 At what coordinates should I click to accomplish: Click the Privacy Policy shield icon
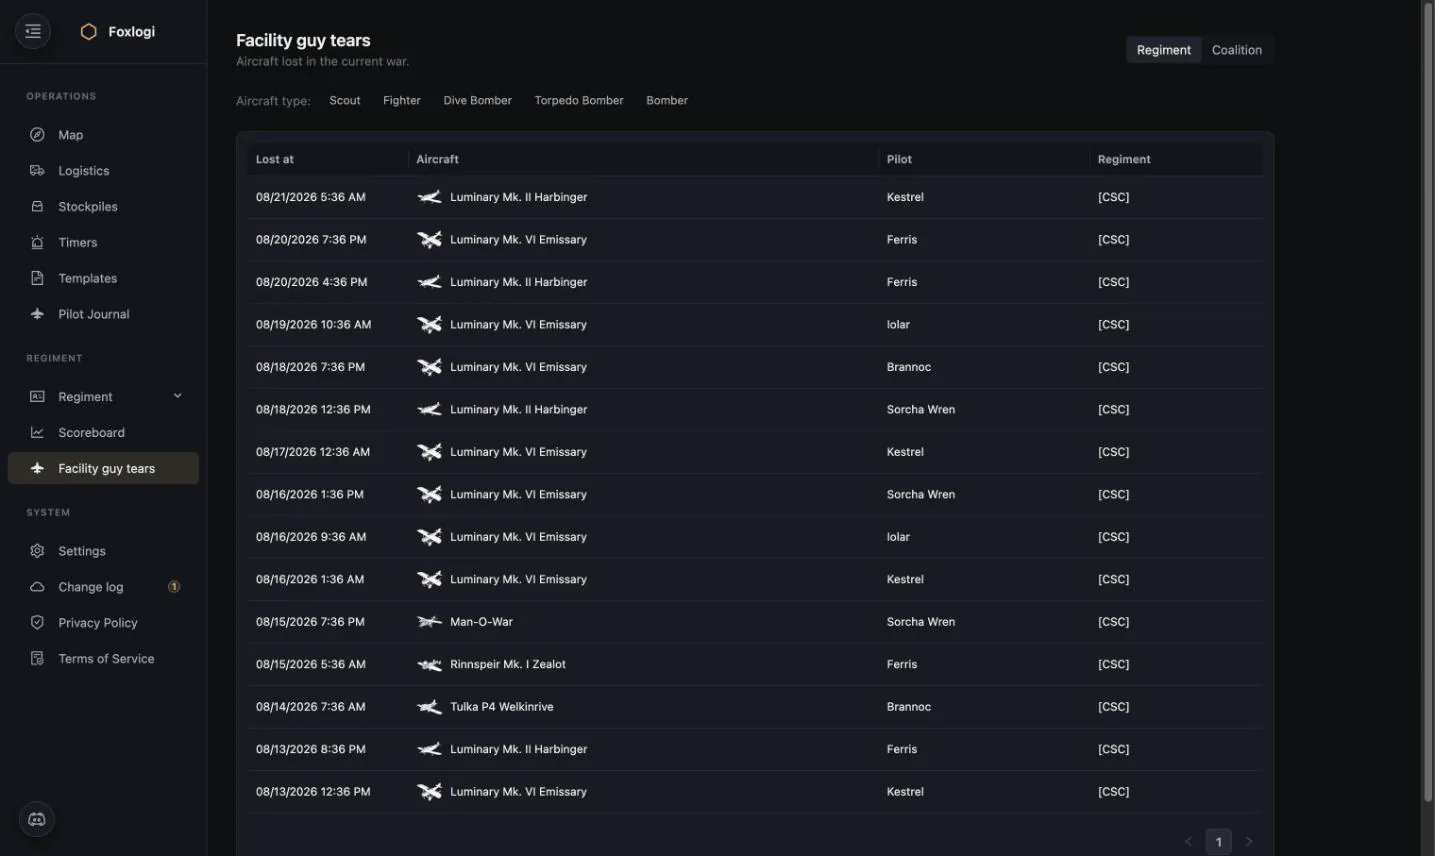37,623
